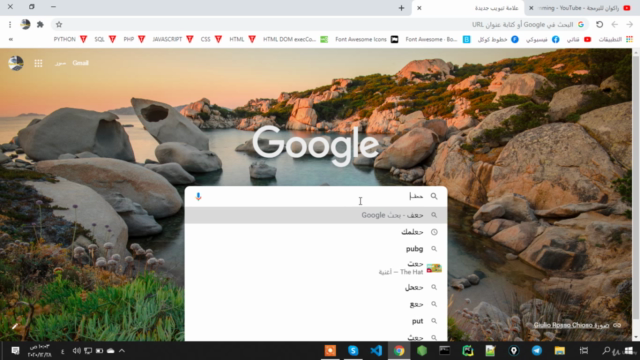Choose the 'pubg' suggestion
The width and height of the screenshot is (640, 360).
[316, 249]
